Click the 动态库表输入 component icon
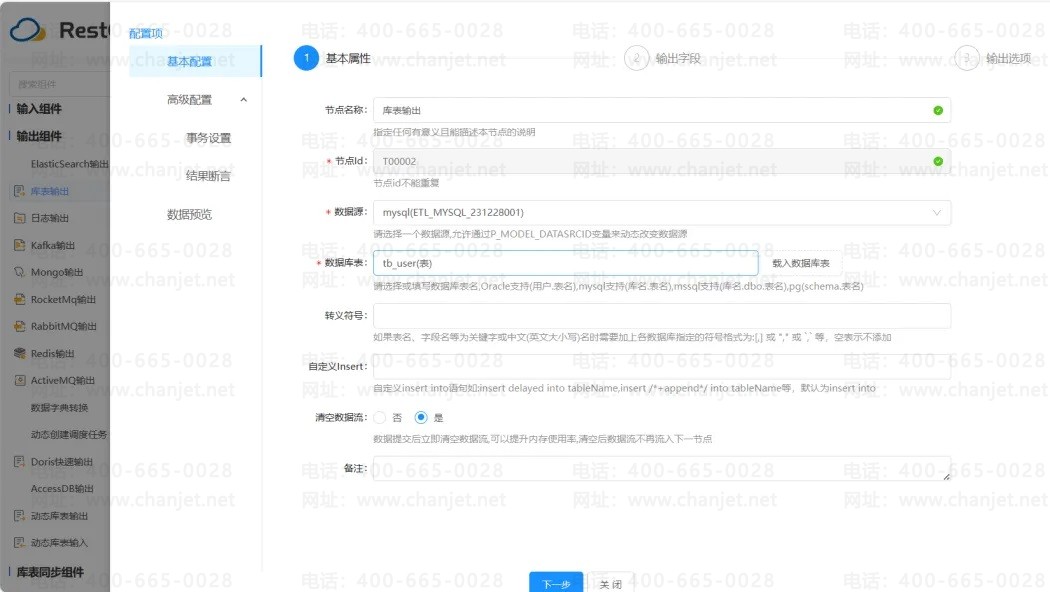The width and height of the screenshot is (1050, 592). point(19,542)
